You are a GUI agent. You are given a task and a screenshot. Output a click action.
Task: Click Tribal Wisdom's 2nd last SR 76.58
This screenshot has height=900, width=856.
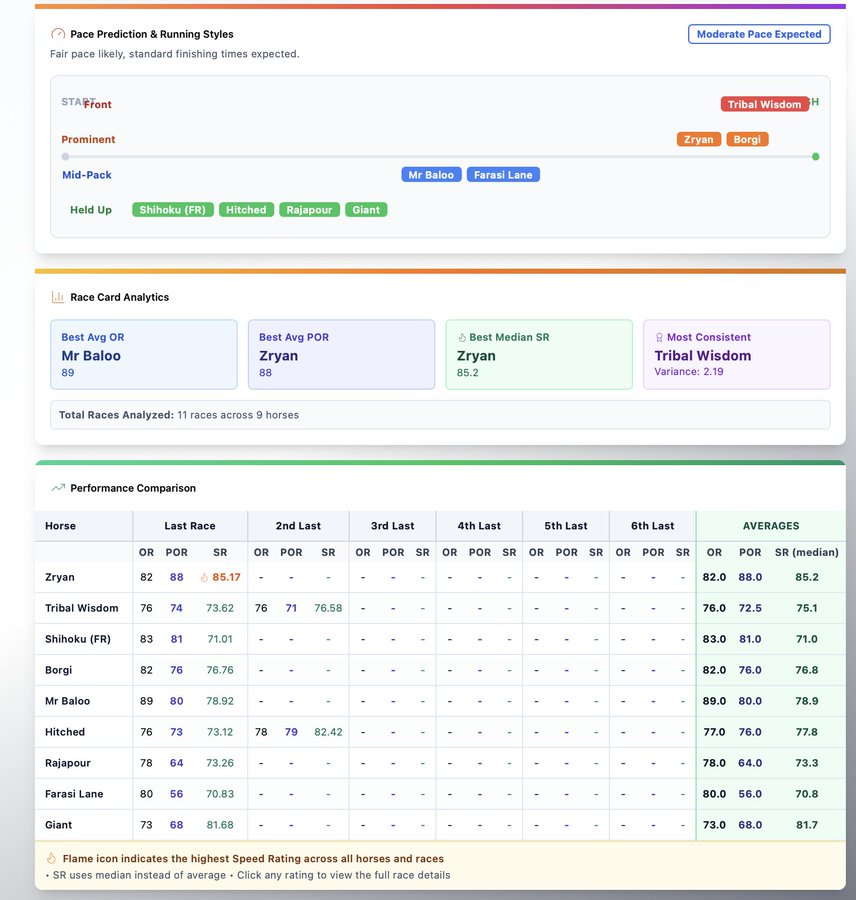[x=328, y=608]
